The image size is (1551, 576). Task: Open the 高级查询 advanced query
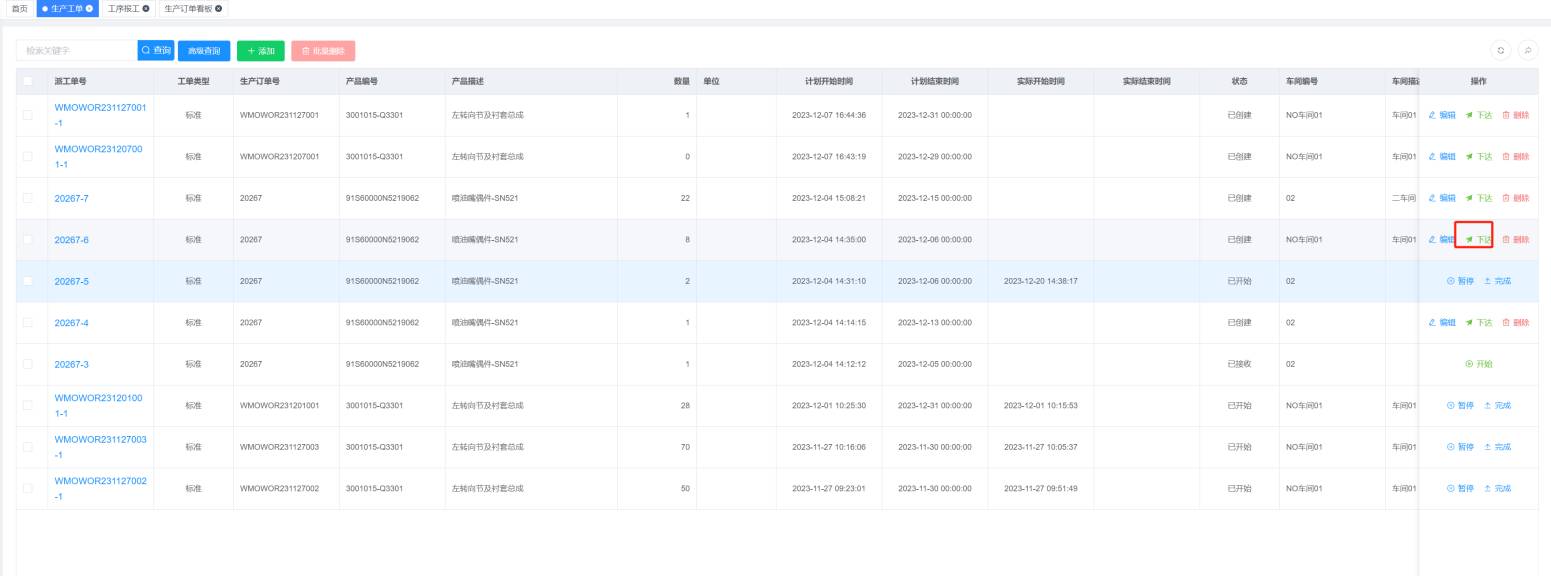tap(204, 50)
